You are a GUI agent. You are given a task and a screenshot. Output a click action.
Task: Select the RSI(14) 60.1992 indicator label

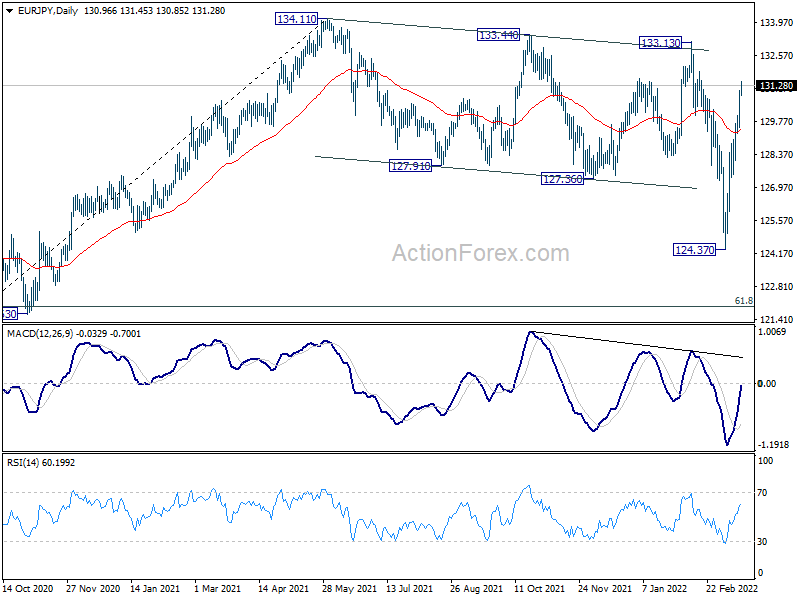(x=41, y=463)
